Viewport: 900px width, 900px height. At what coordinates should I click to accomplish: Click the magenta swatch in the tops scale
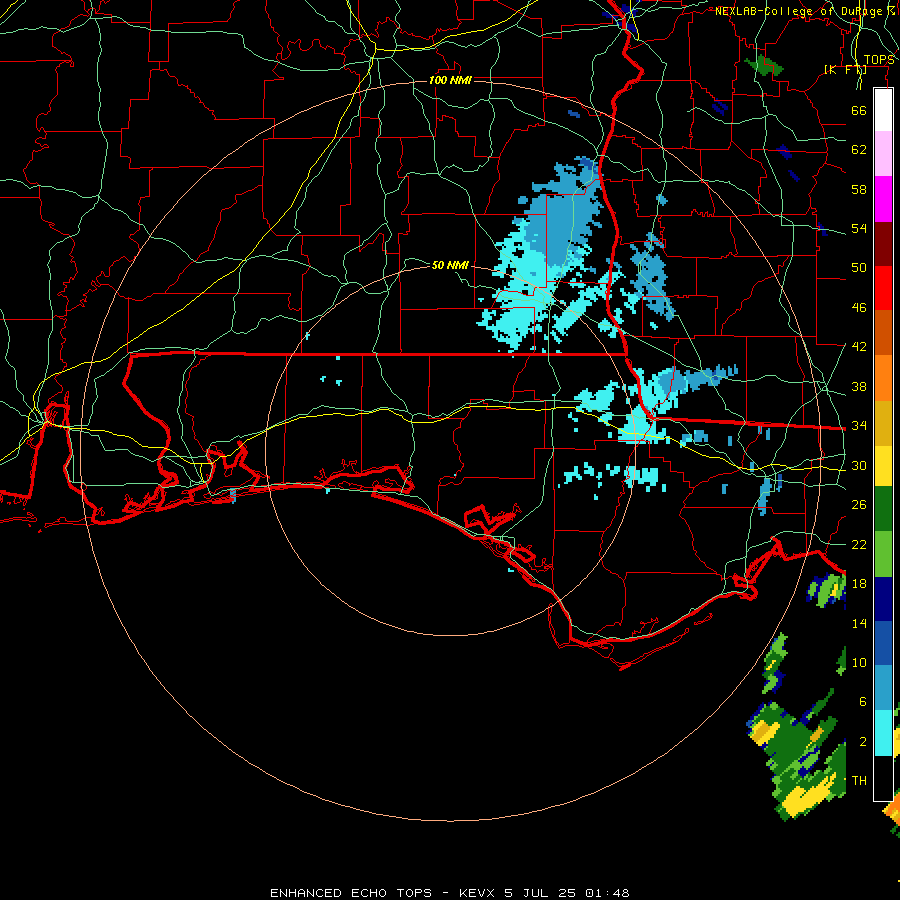(x=883, y=199)
